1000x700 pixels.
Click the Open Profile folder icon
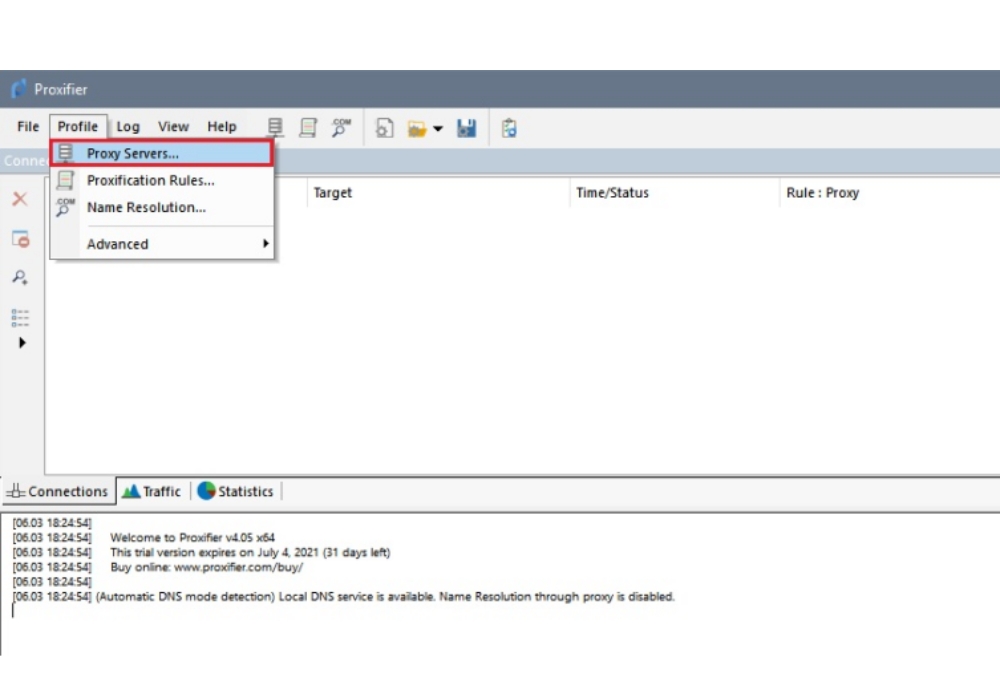pyautogui.click(x=417, y=129)
